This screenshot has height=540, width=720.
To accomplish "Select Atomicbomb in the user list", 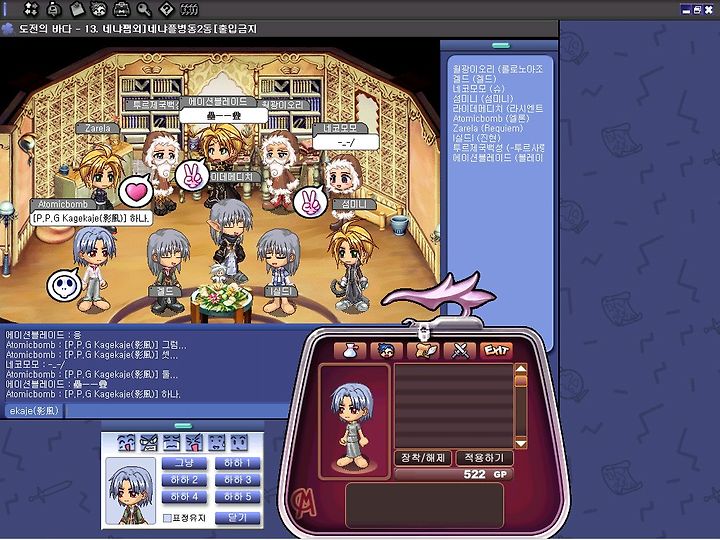I will tap(491, 118).
